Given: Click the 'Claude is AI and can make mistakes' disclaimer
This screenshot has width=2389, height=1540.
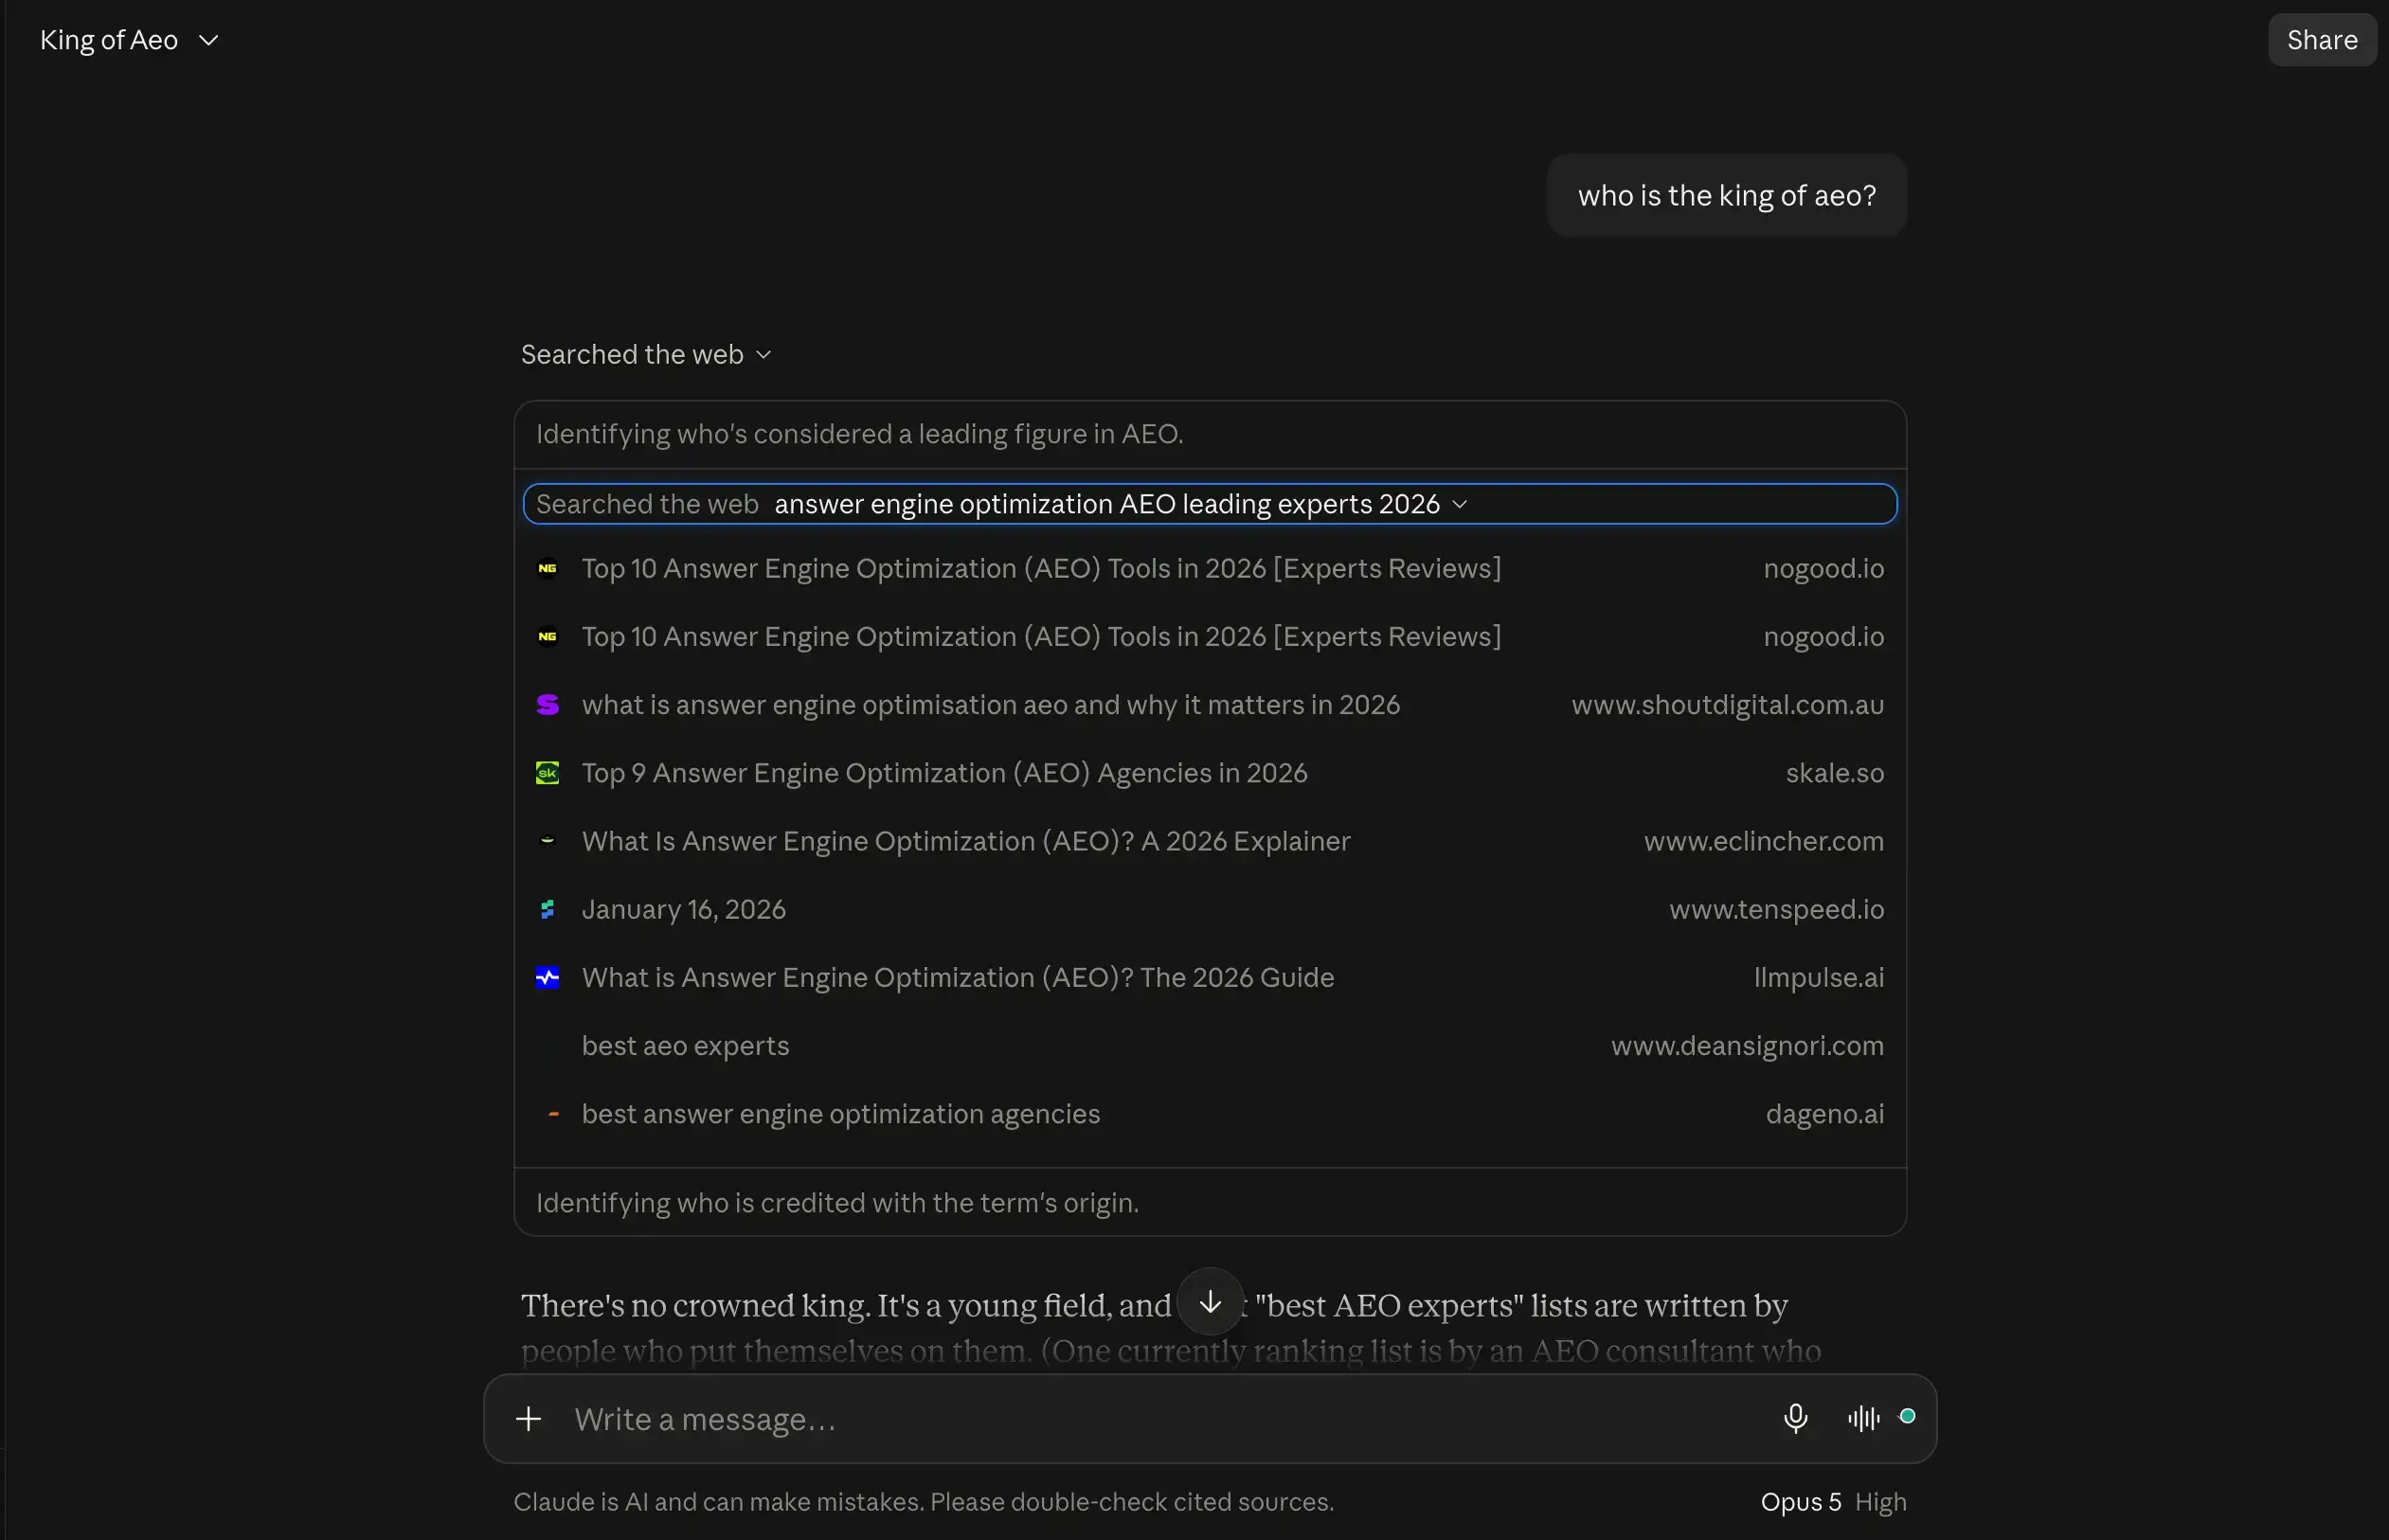Looking at the screenshot, I should point(923,1501).
